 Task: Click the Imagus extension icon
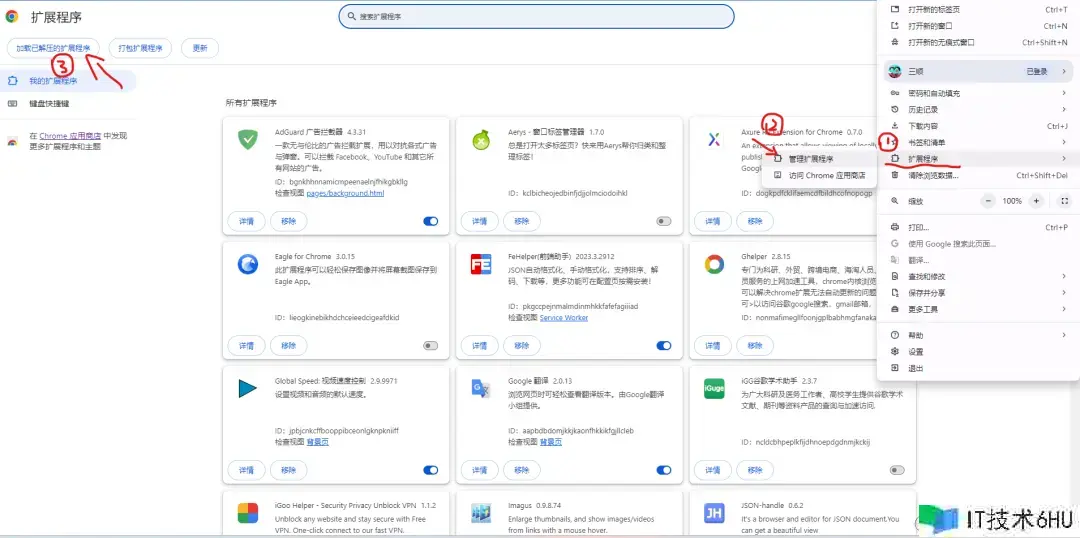(x=481, y=513)
